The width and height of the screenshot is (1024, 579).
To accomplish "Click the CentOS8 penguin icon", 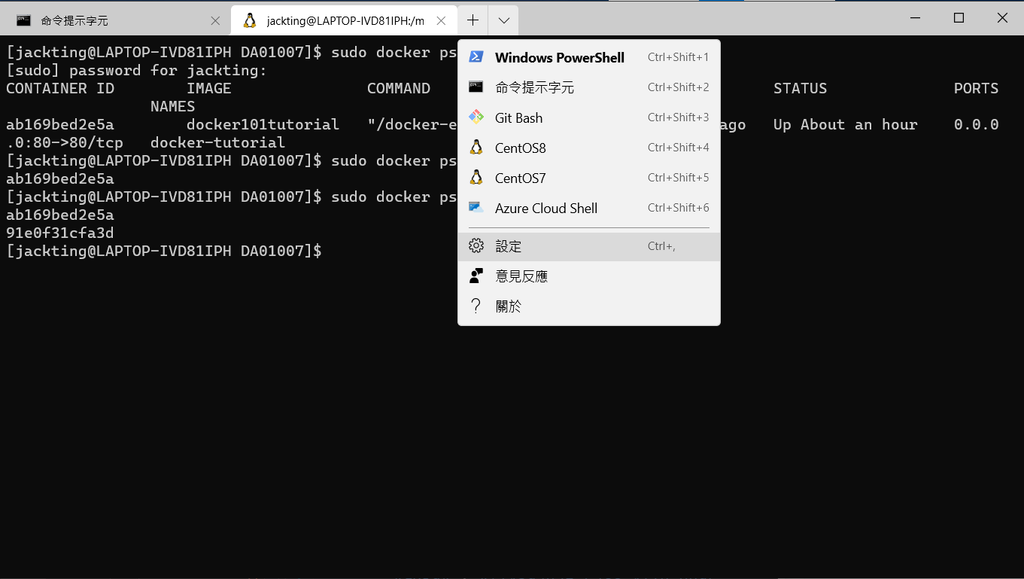I will [476, 147].
